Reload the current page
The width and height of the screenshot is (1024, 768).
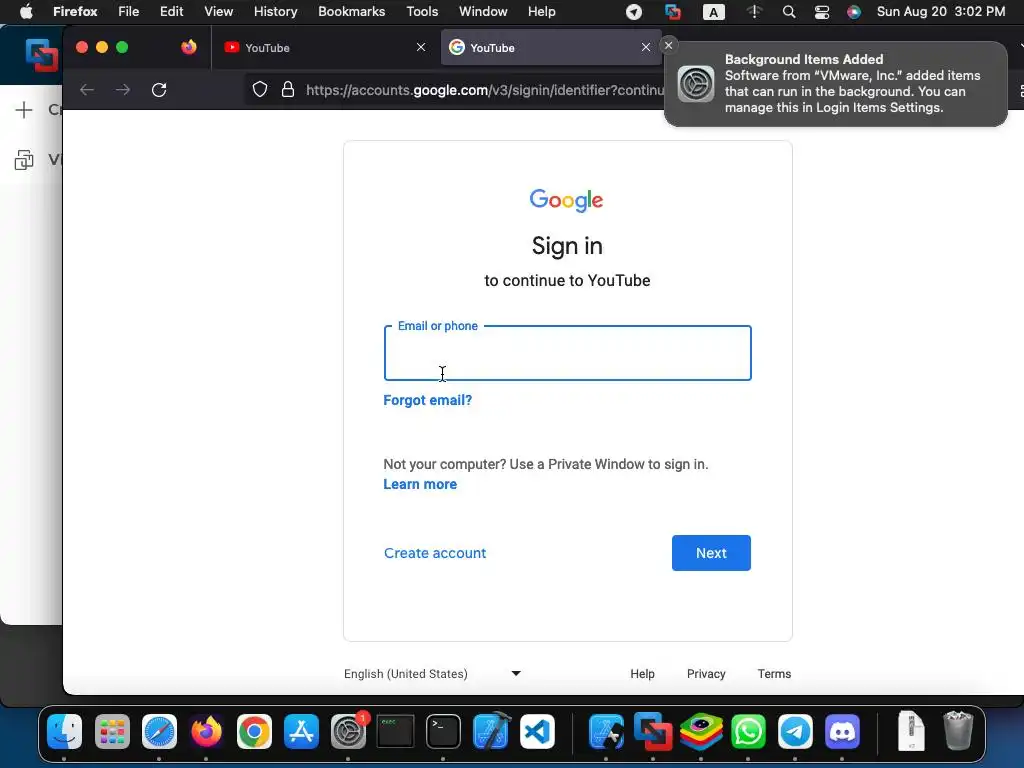coord(159,89)
